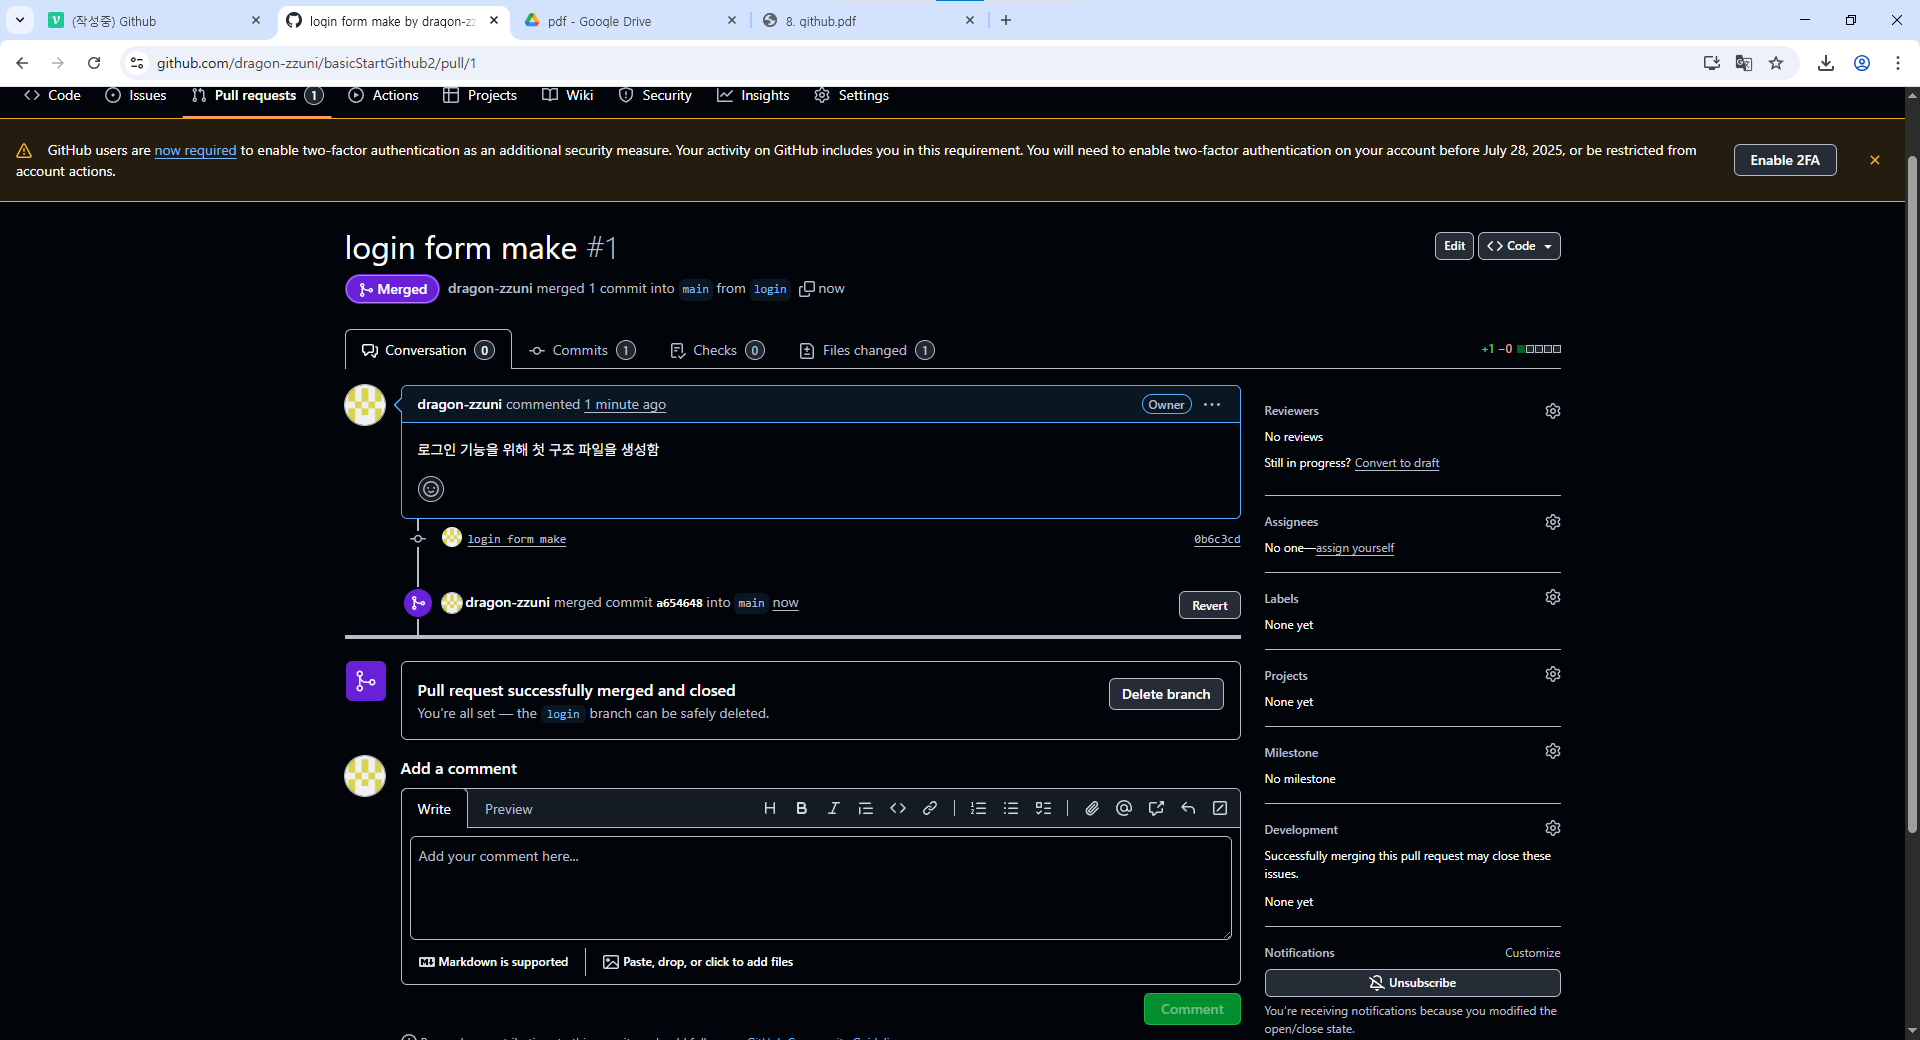The image size is (1920, 1040).
Task: Click the Enable 2FA button
Action: tap(1785, 160)
